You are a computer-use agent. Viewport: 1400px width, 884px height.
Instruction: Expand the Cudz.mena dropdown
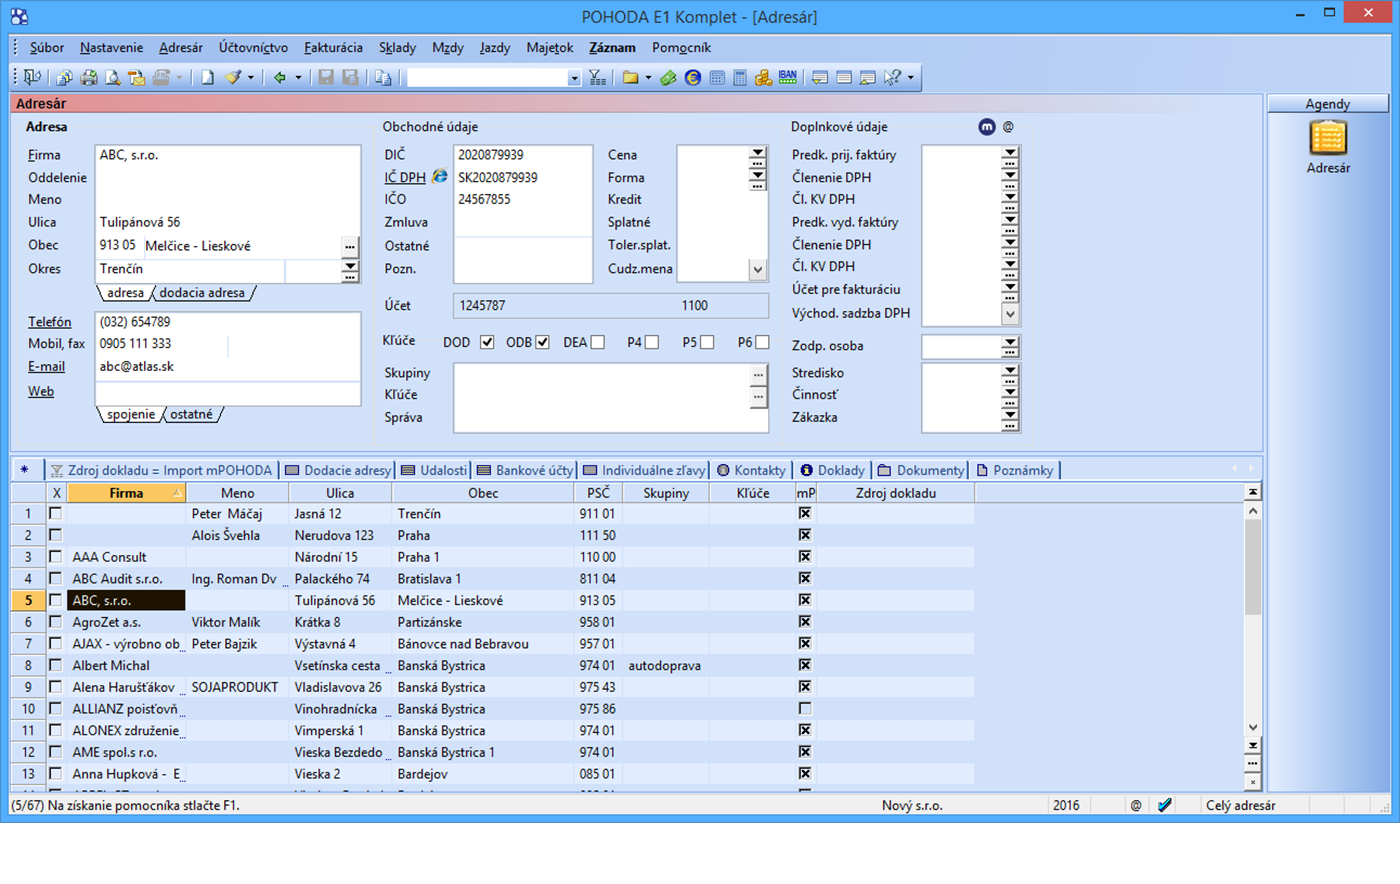click(x=757, y=269)
